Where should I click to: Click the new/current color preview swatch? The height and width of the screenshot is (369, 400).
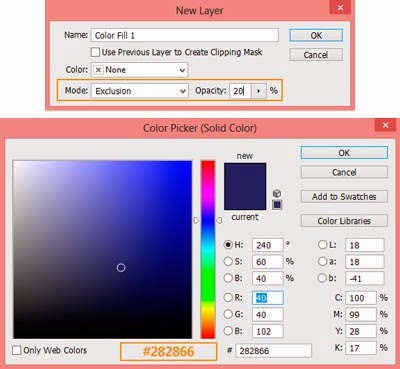coord(245,186)
